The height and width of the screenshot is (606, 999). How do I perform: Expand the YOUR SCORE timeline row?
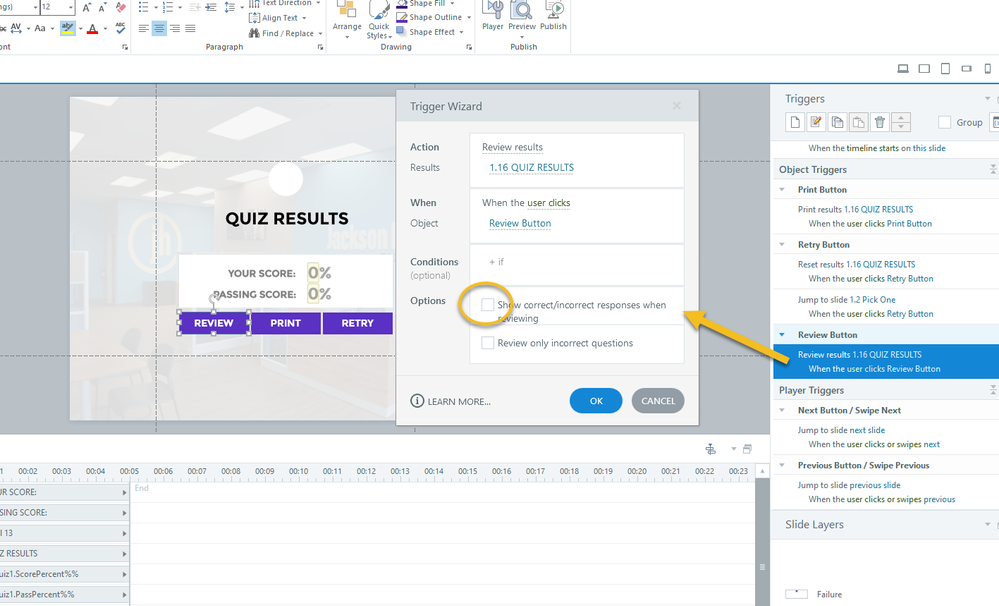click(124, 493)
